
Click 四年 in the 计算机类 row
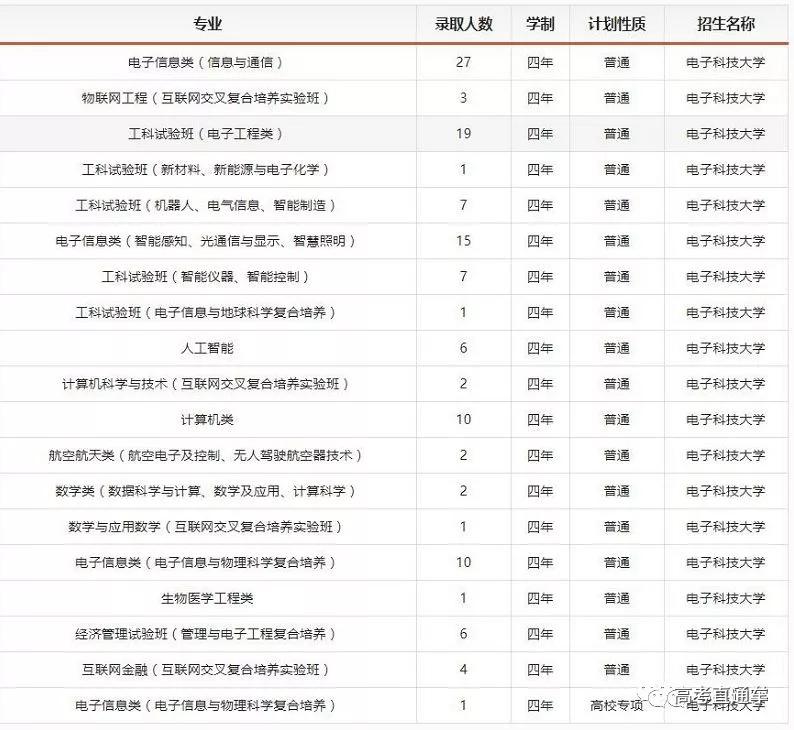click(540, 419)
